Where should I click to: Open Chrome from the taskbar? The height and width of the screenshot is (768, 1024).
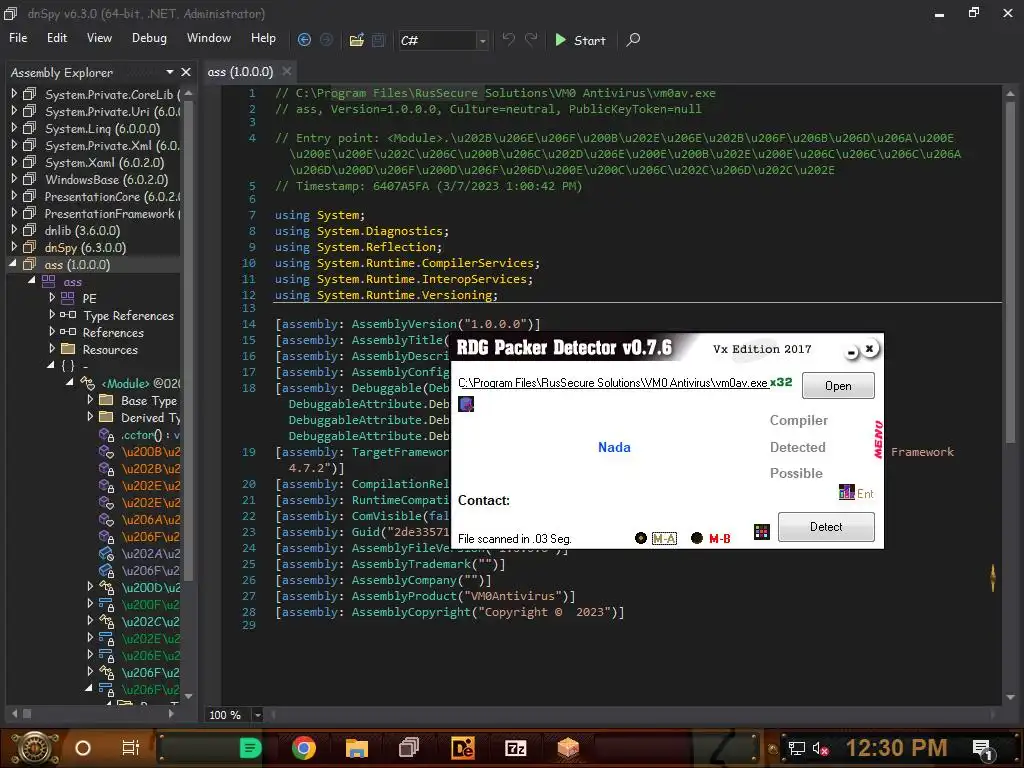[304, 748]
